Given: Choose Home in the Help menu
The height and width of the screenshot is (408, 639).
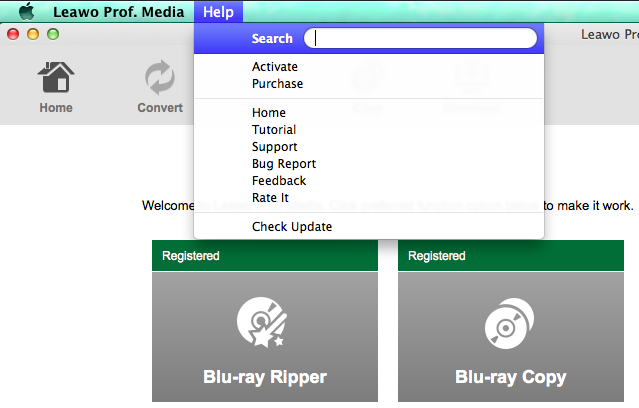Looking at the screenshot, I should 369,112.
